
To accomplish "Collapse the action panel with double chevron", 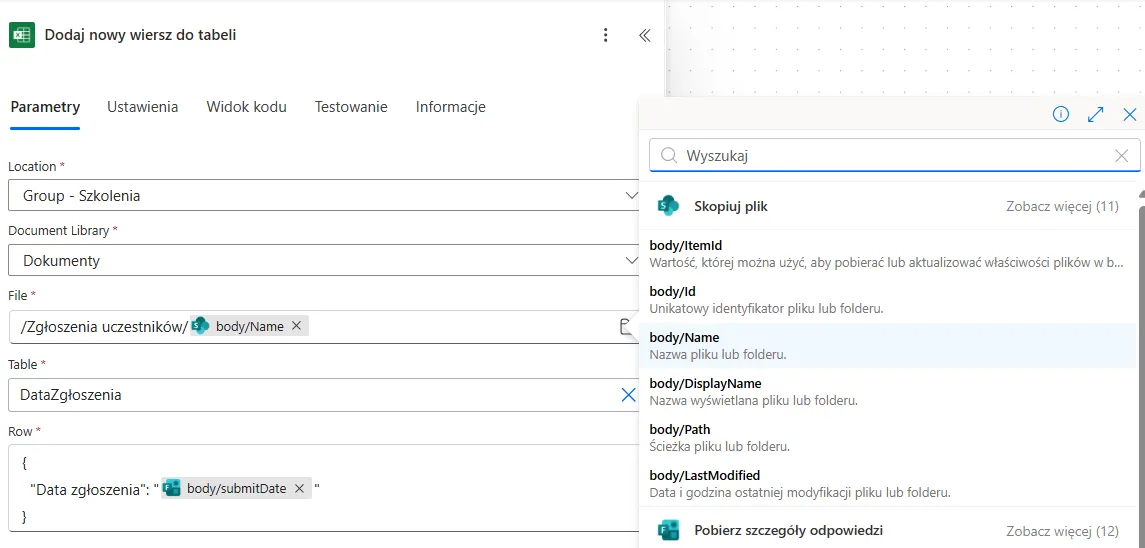I will tap(644, 35).
